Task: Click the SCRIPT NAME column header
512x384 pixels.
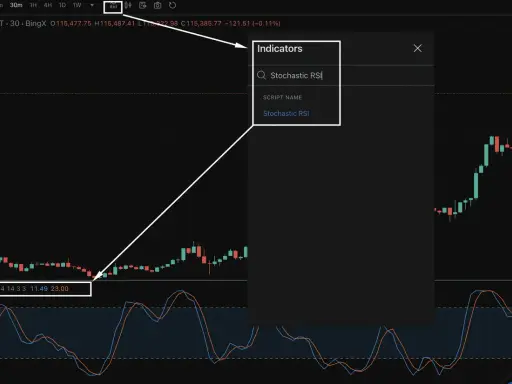Action: tap(282, 97)
